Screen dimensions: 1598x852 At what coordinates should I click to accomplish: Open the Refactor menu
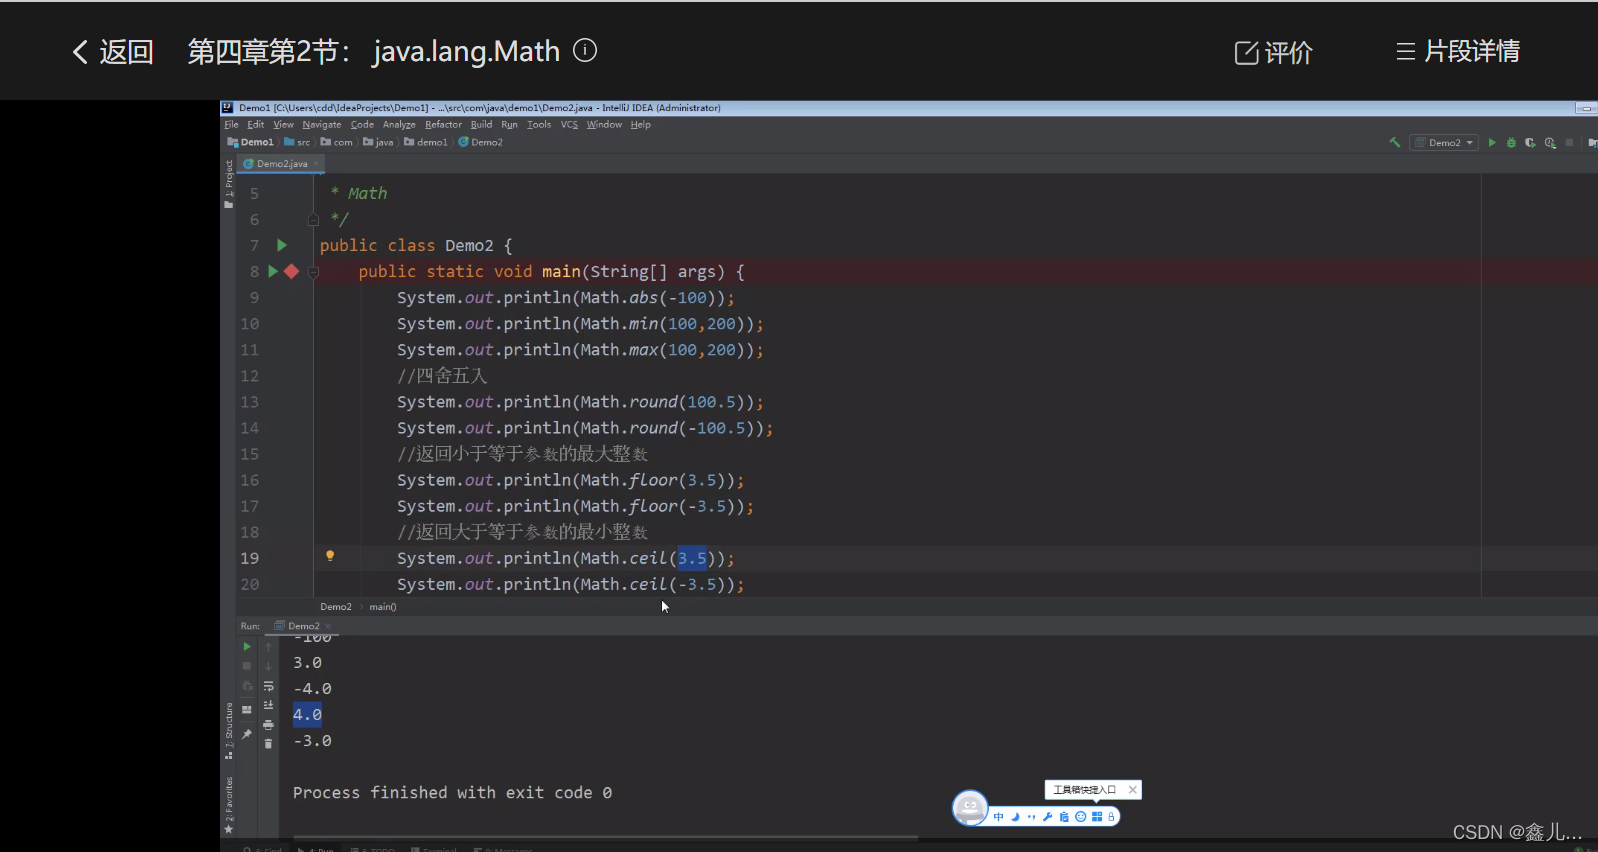(443, 125)
